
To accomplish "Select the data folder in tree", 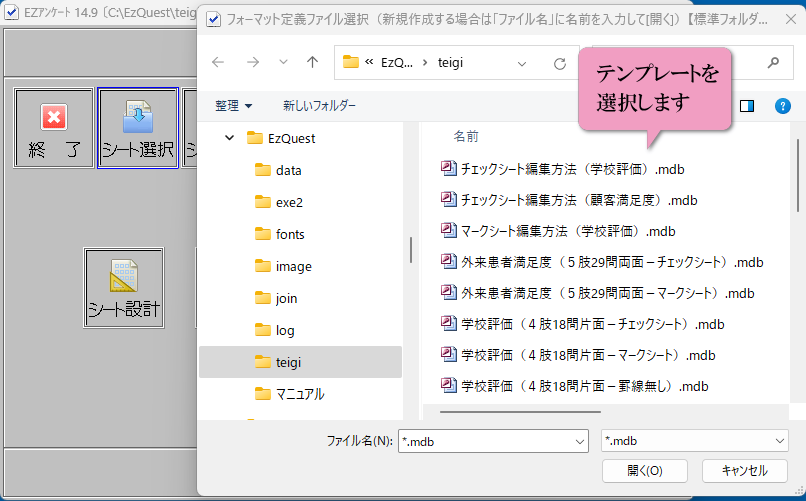I will pyautogui.click(x=278, y=170).
